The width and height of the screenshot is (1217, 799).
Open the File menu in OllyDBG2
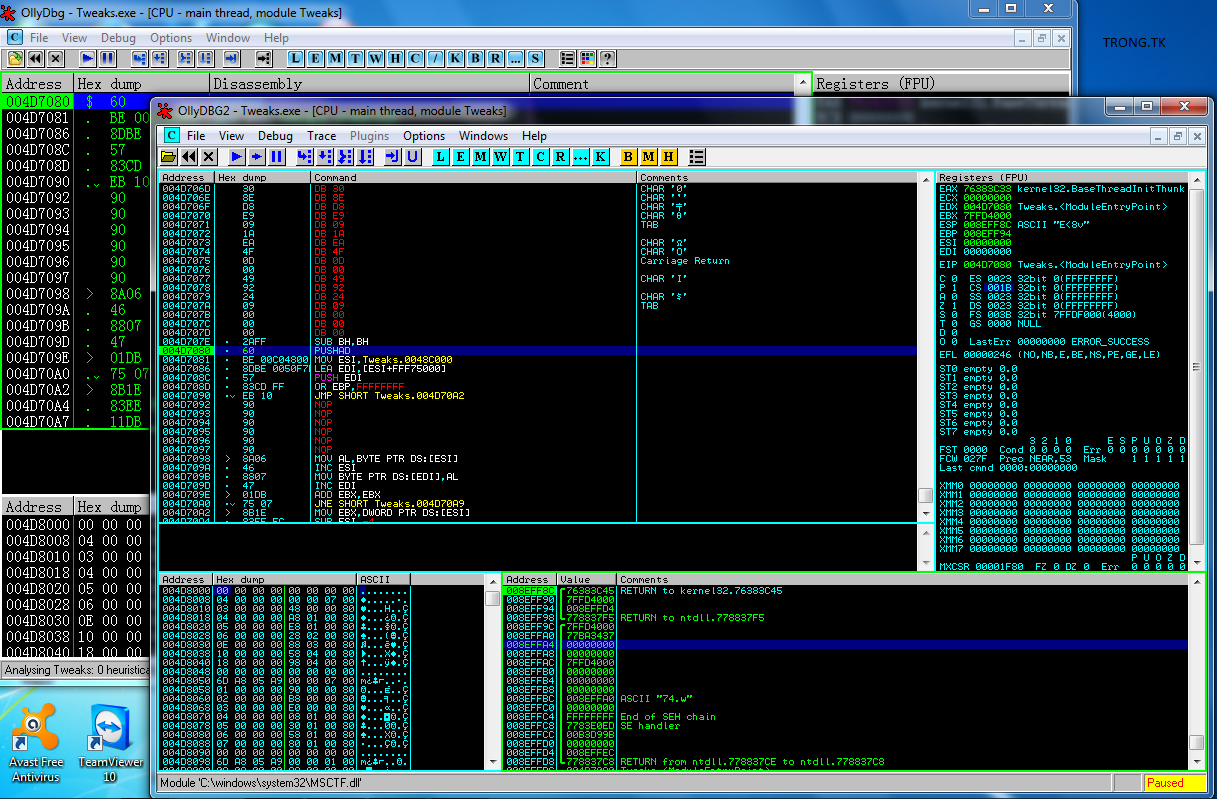tap(196, 136)
